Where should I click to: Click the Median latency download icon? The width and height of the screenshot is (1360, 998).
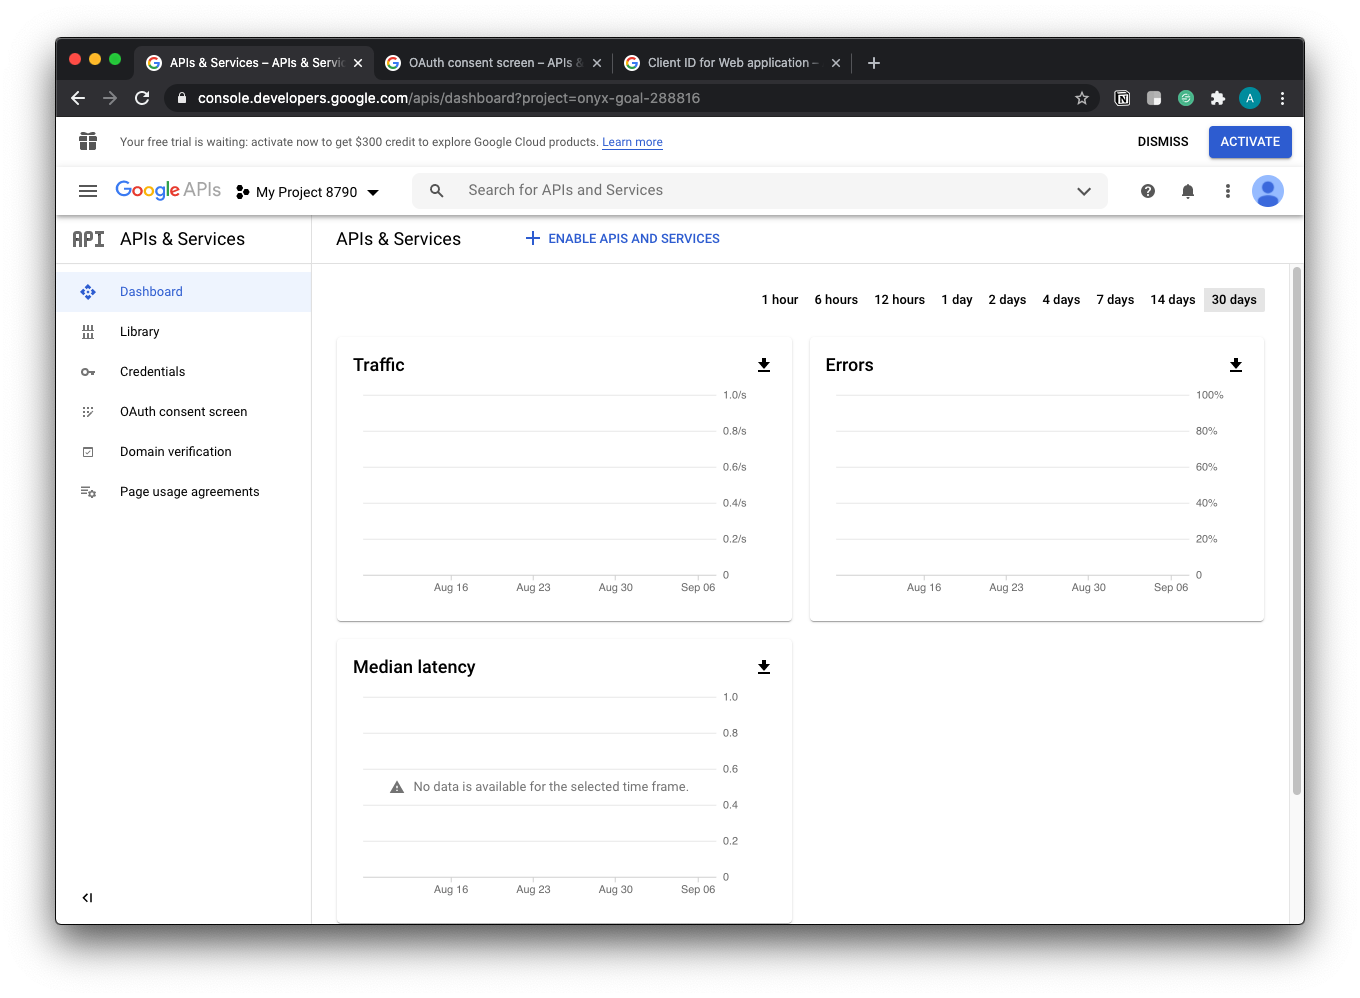[764, 667]
